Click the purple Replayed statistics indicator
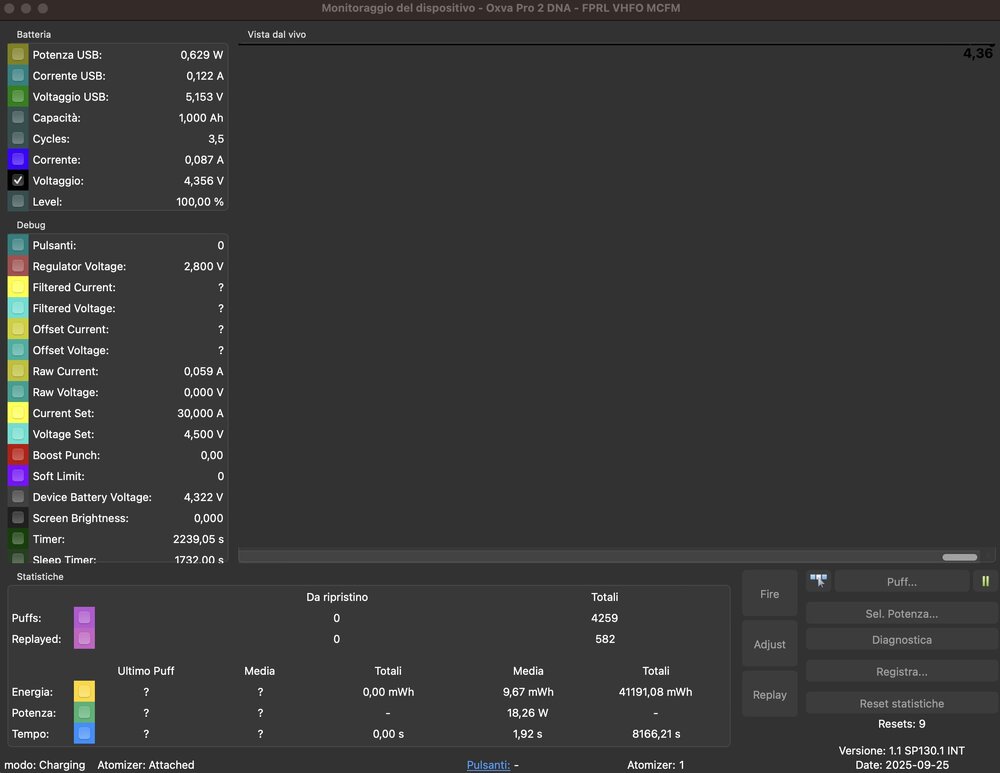The height and width of the screenshot is (773, 1000). point(85,639)
